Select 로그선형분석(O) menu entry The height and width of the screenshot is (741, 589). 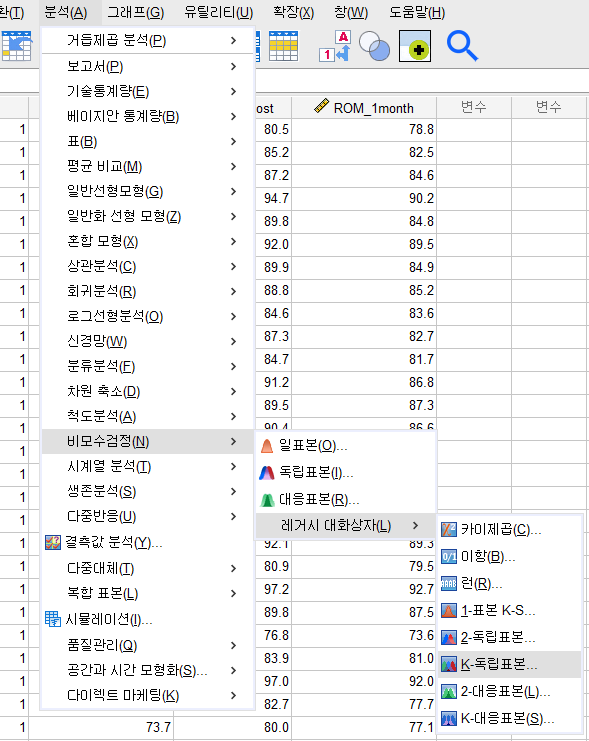click(x=148, y=316)
